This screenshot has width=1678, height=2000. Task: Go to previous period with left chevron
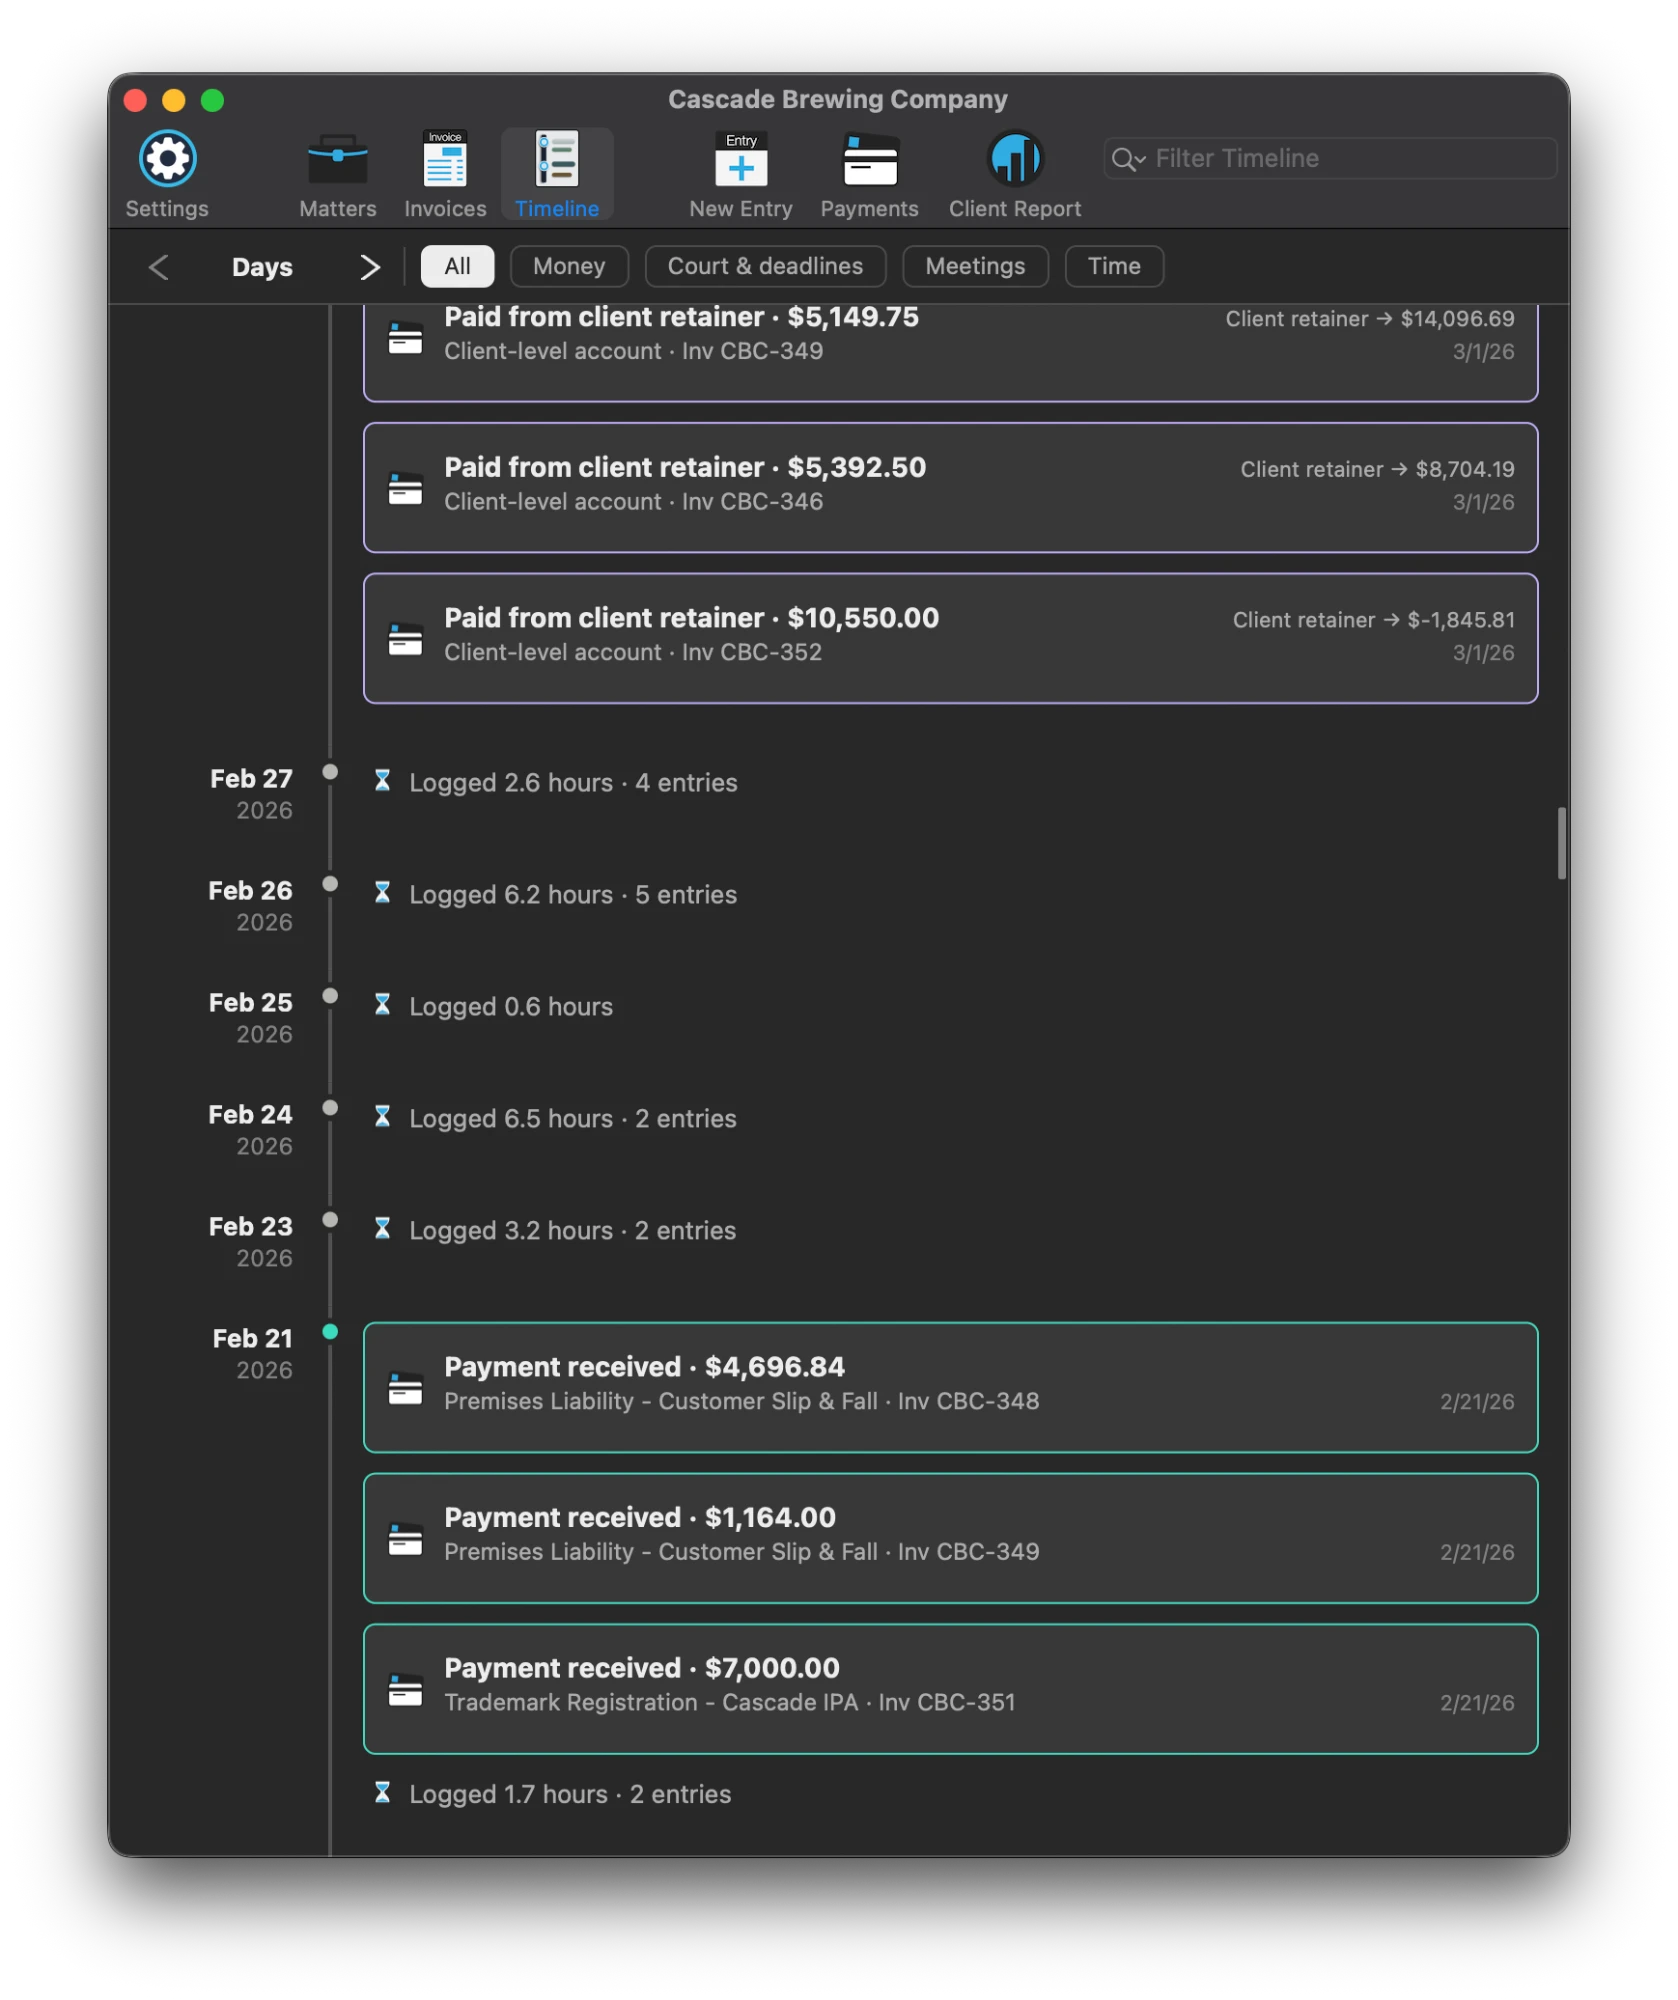click(158, 267)
